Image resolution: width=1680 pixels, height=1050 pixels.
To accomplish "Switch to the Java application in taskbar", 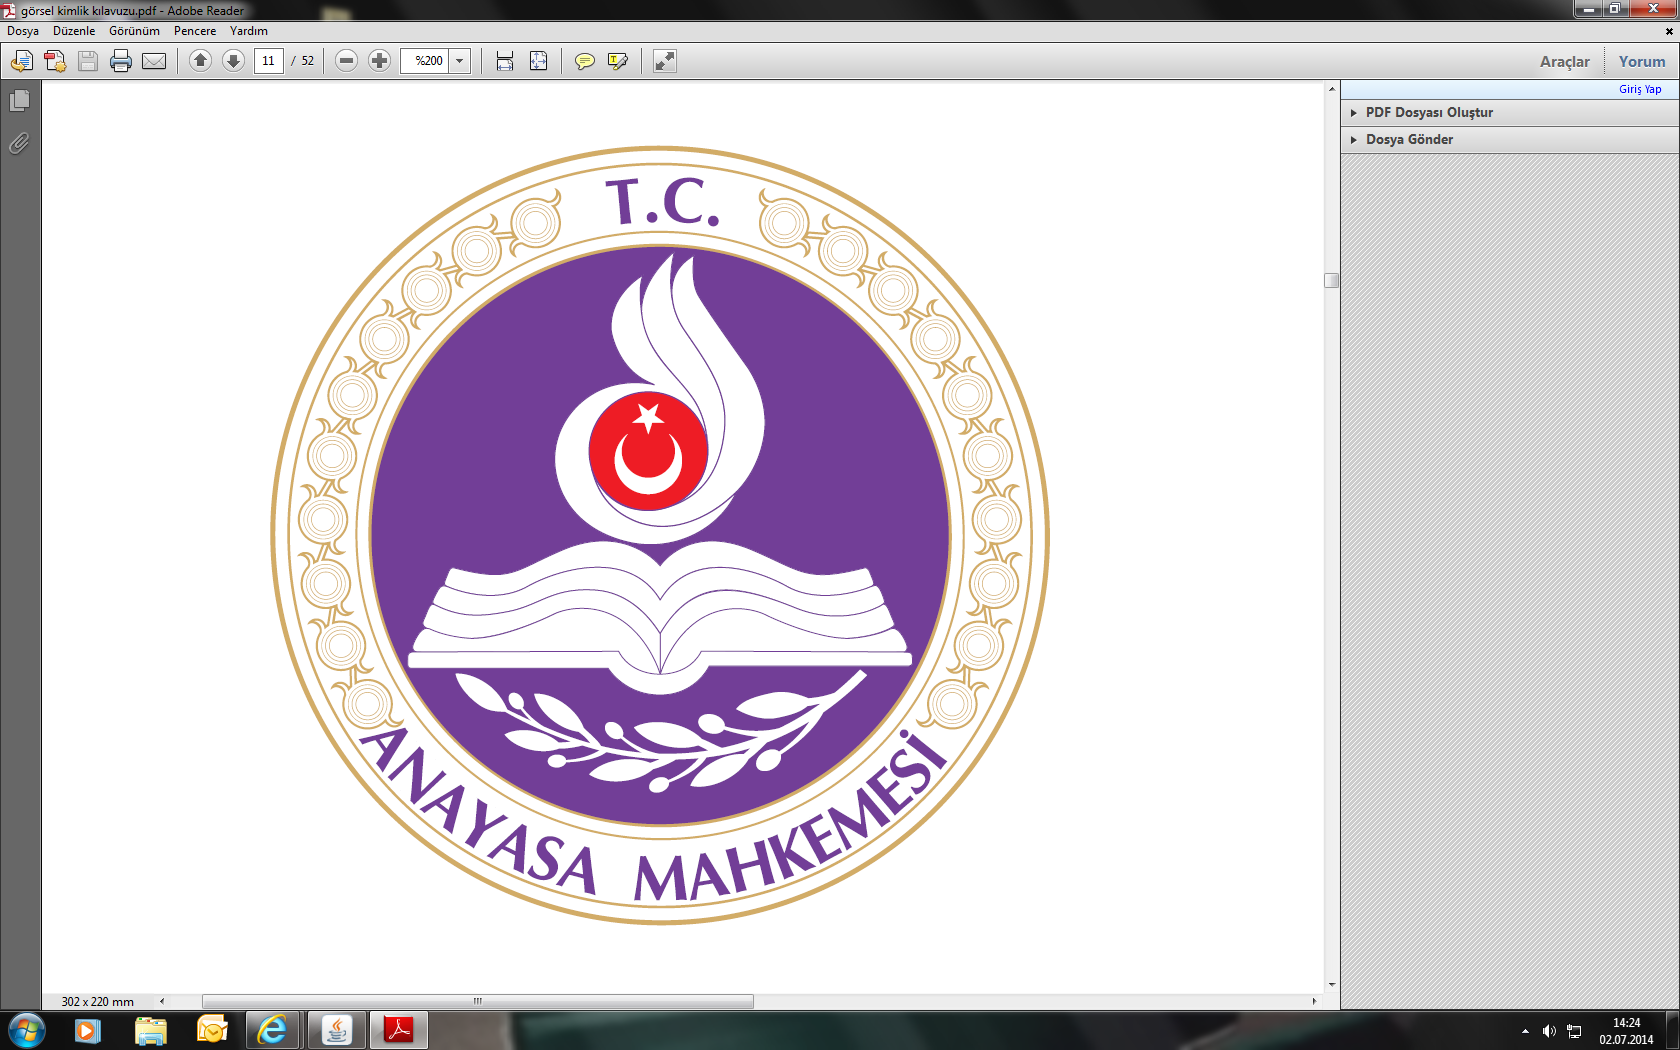I will [x=337, y=1030].
